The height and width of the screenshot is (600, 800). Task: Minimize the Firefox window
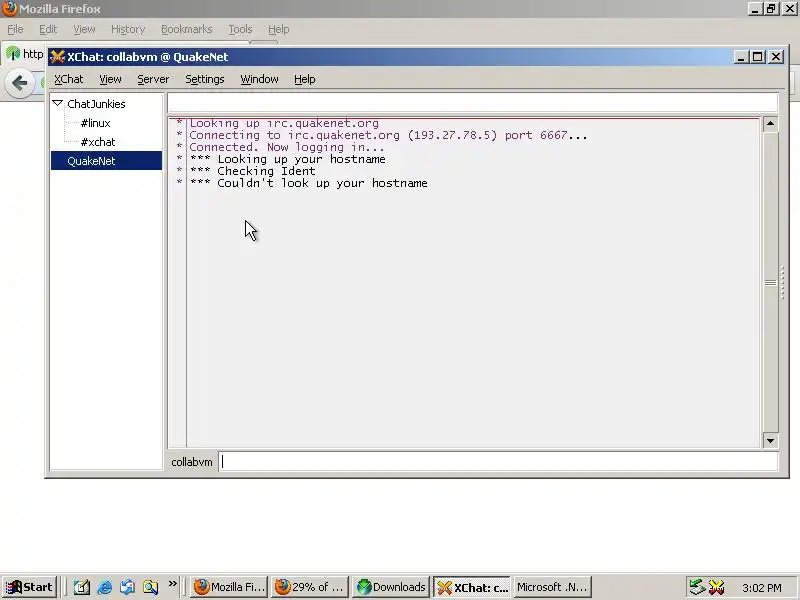click(x=755, y=9)
